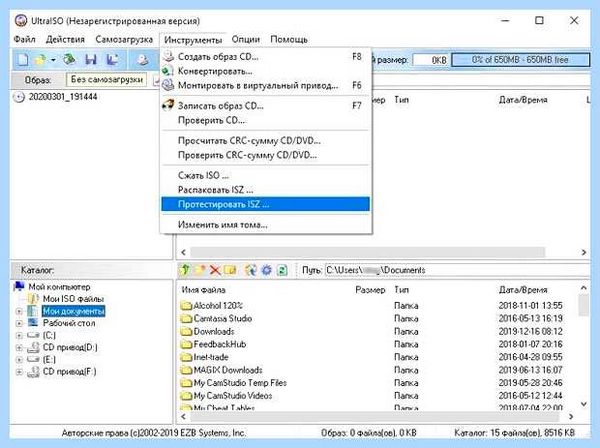
Task: Click the green Up folder icon
Action: [x=185, y=270]
